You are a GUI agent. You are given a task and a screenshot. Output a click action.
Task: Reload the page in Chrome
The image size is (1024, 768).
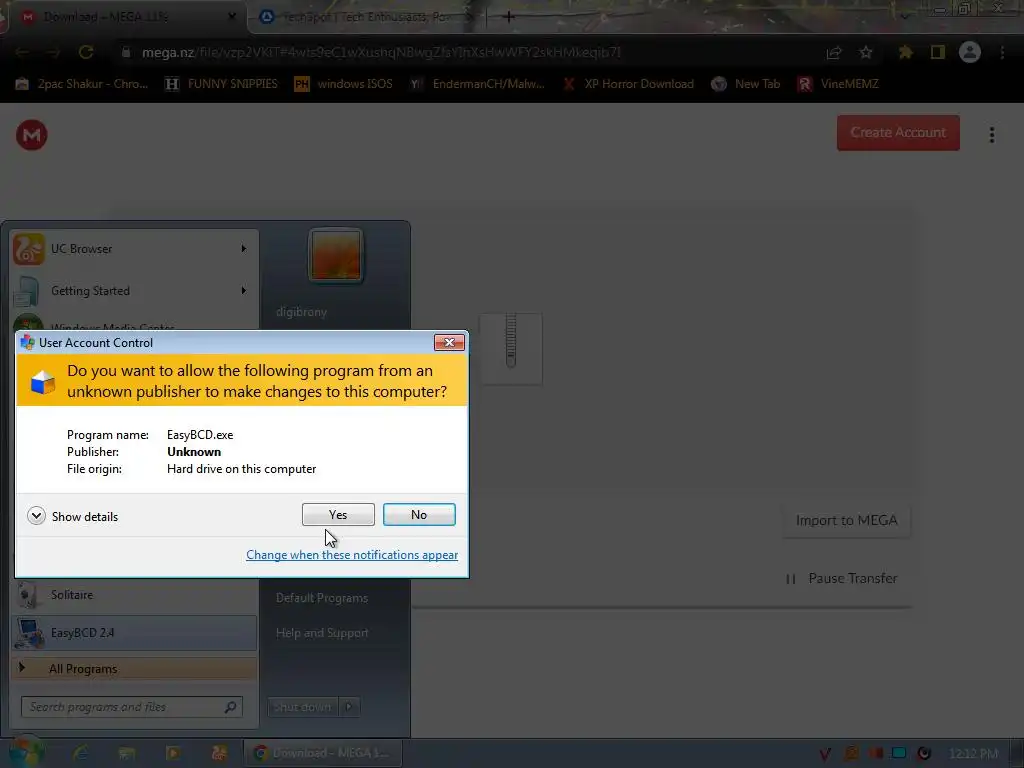(86, 52)
